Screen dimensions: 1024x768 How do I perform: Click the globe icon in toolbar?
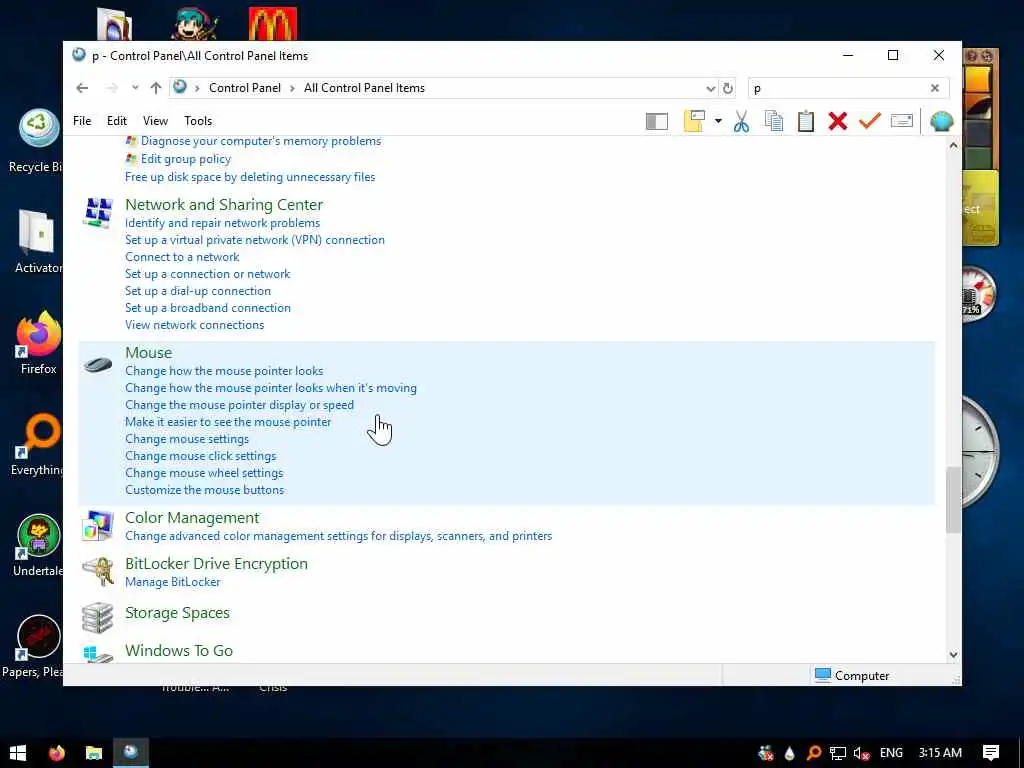click(x=941, y=121)
